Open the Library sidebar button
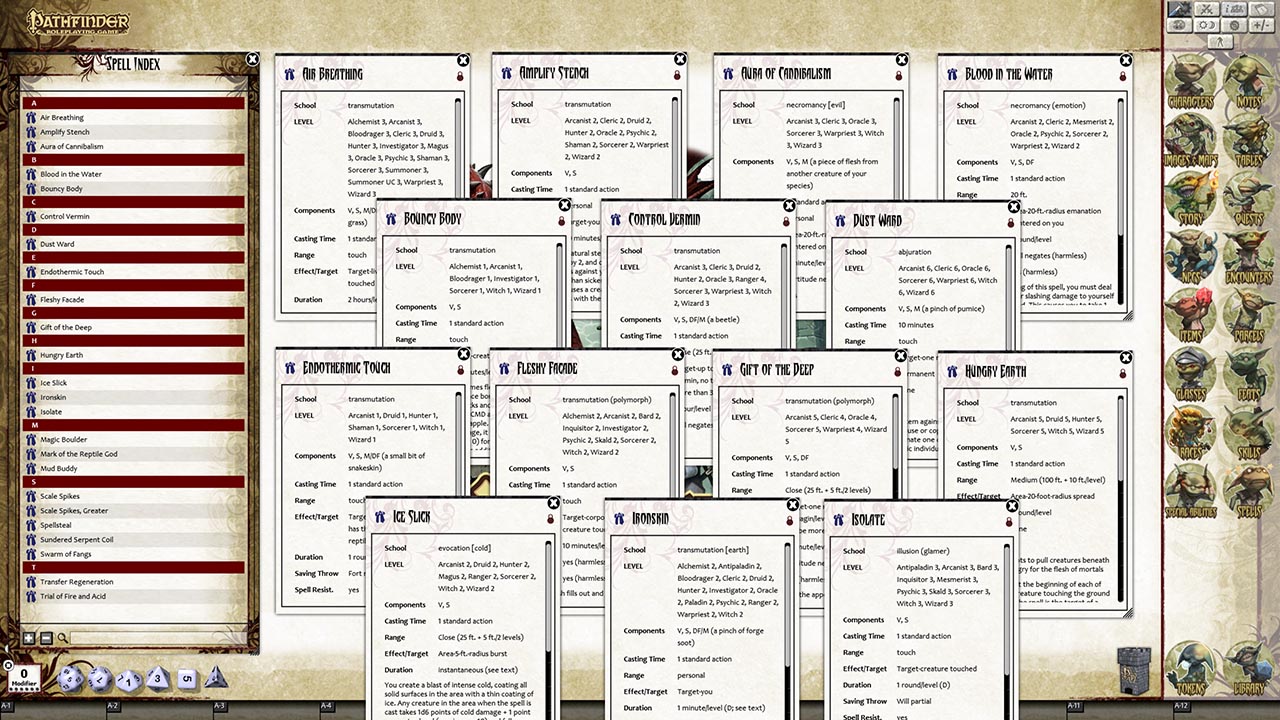The height and width of the screenshot is (720, 1280). coord(1247,669)
